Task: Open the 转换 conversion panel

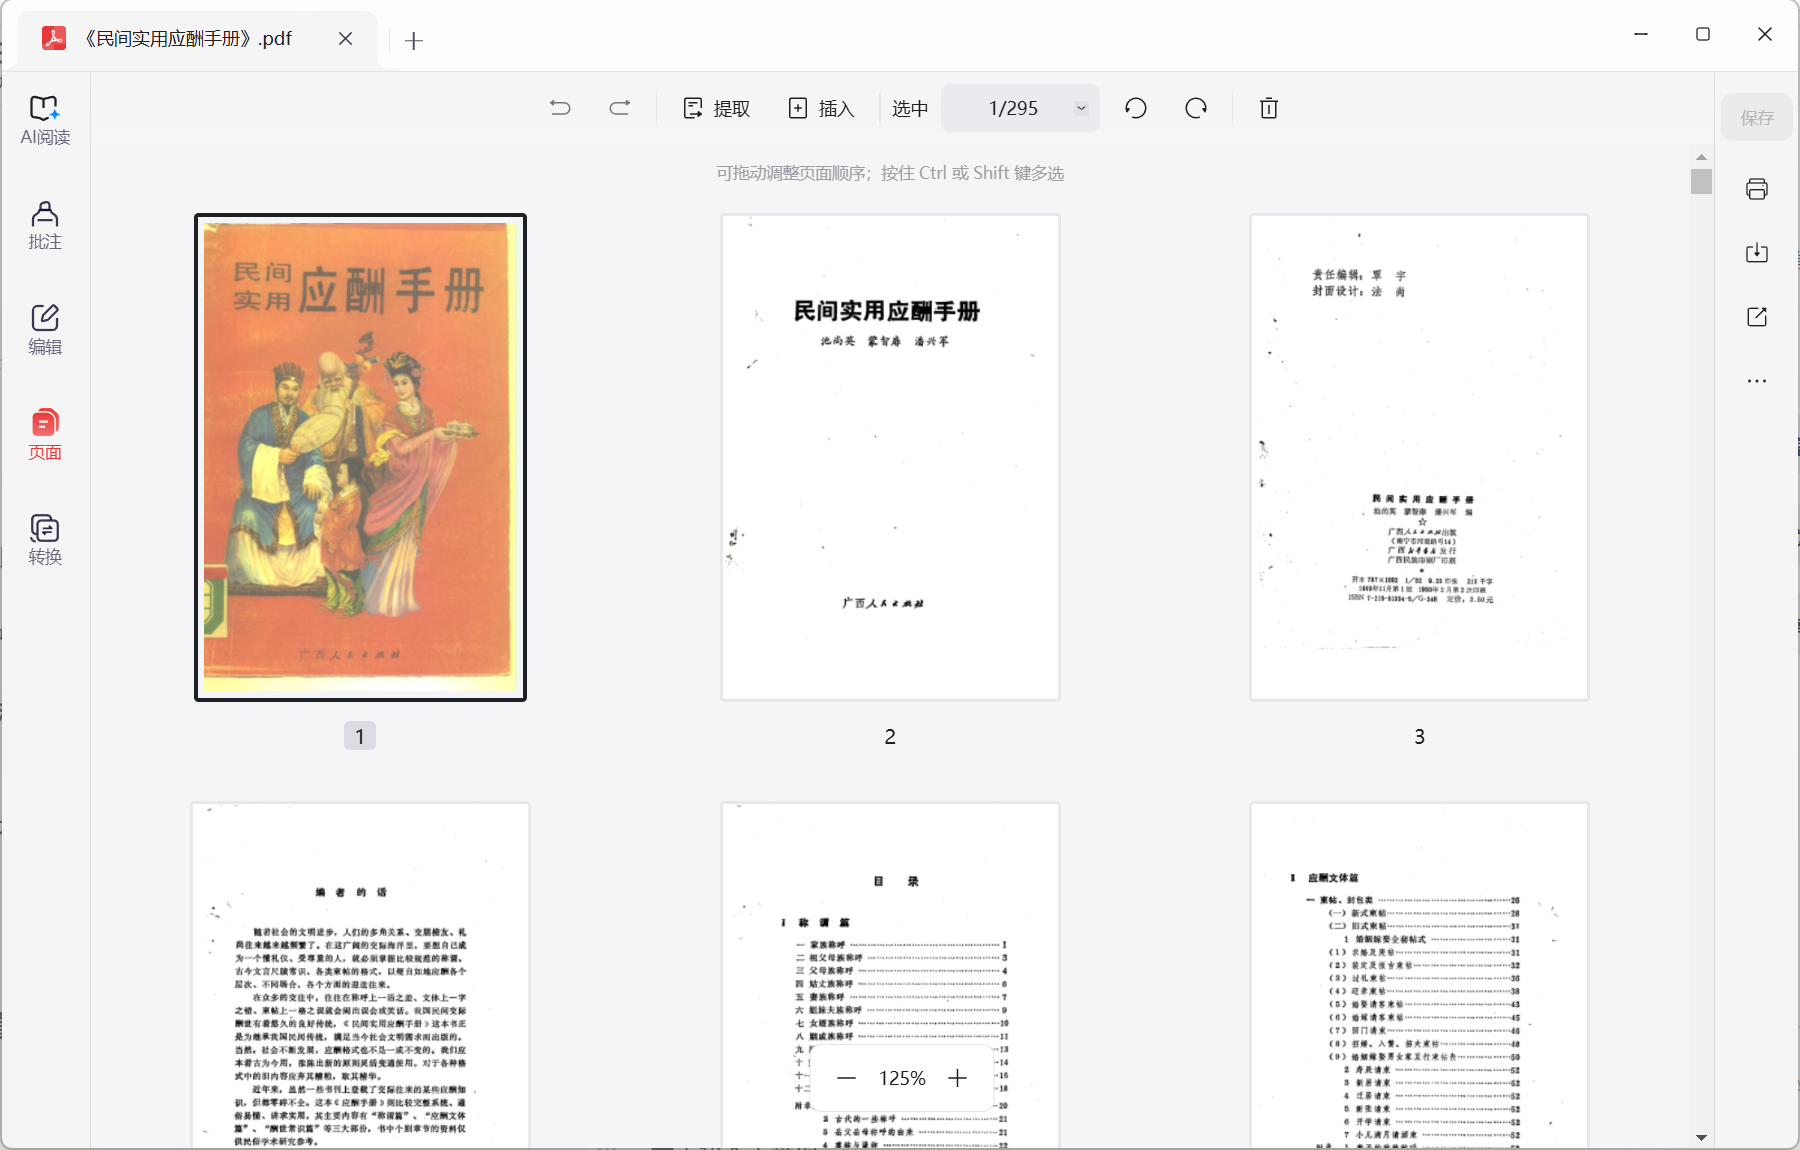Action: tap(44, 538)
